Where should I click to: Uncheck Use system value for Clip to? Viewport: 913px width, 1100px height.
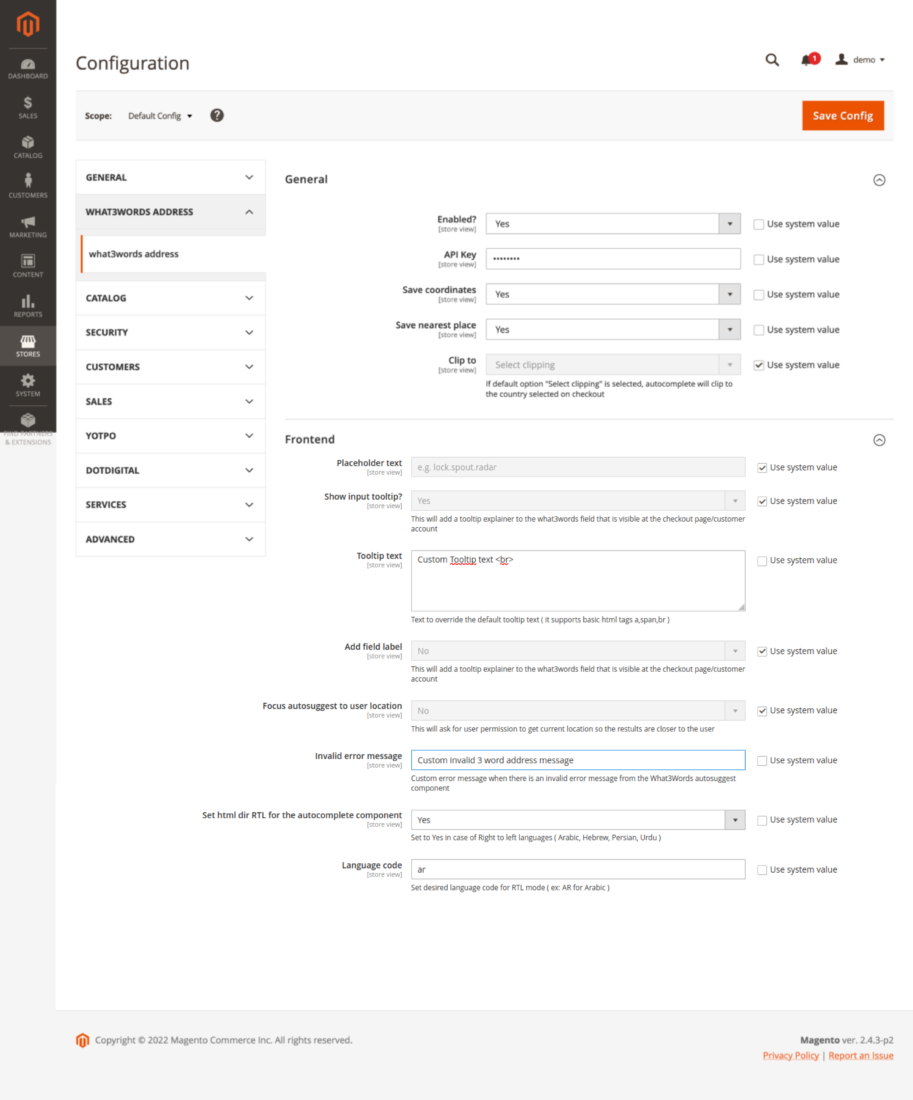pos(759,365)
